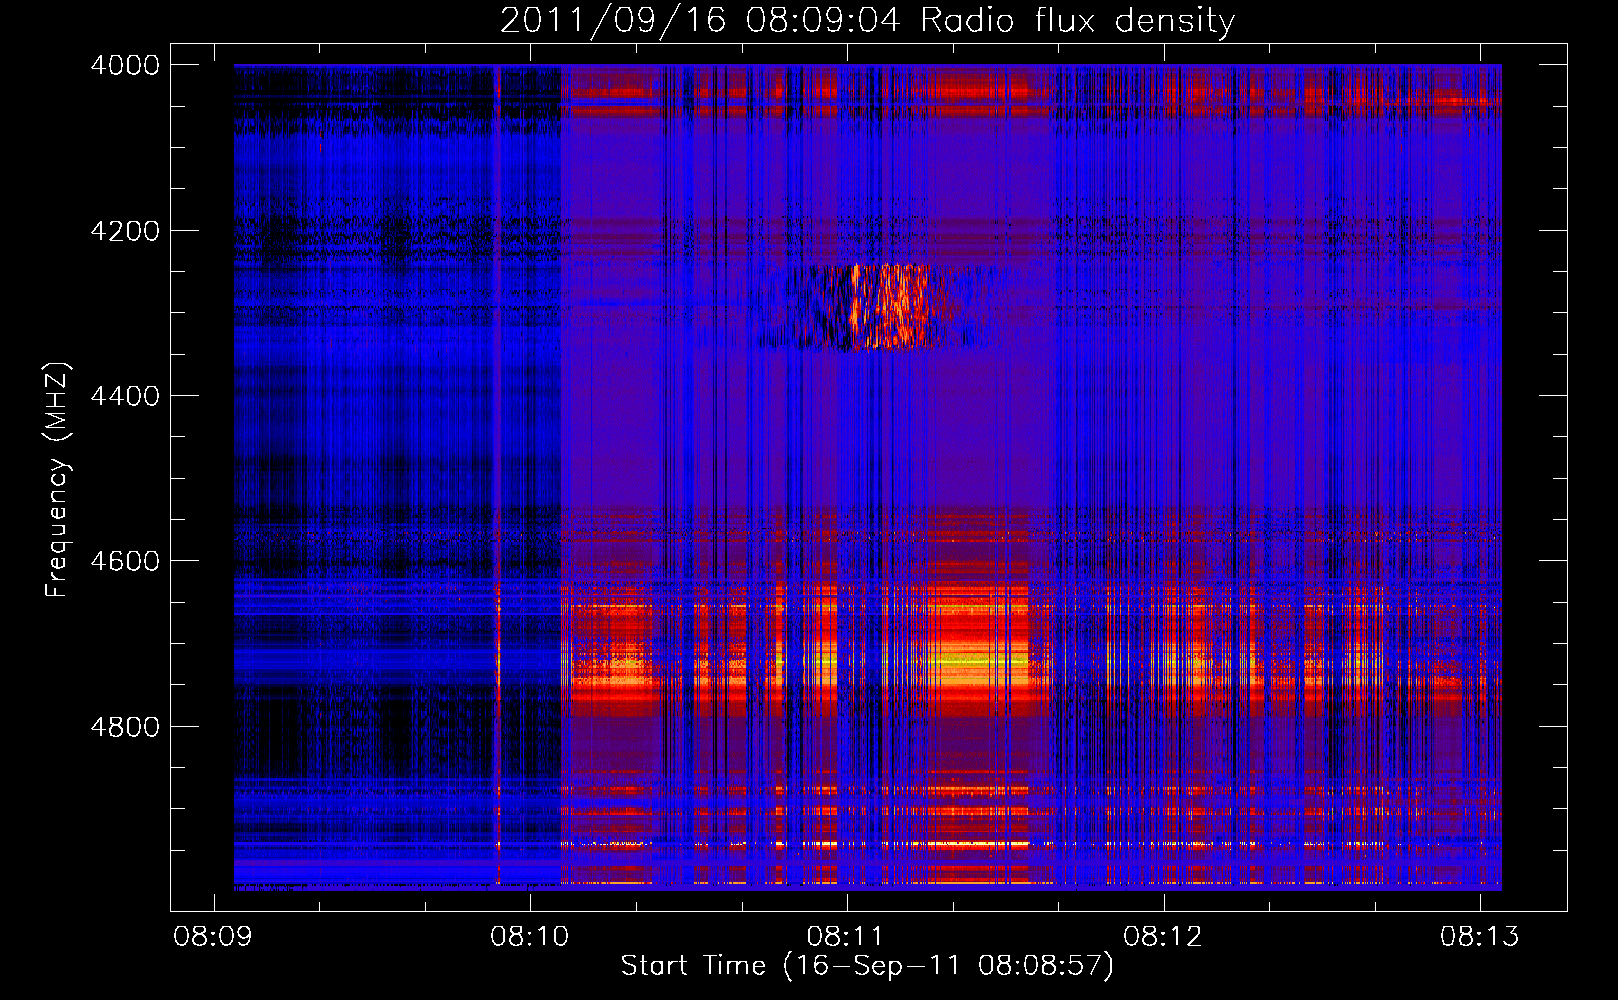
Task: Click the 4600 frequency axis label
Action: click(125, 561)
